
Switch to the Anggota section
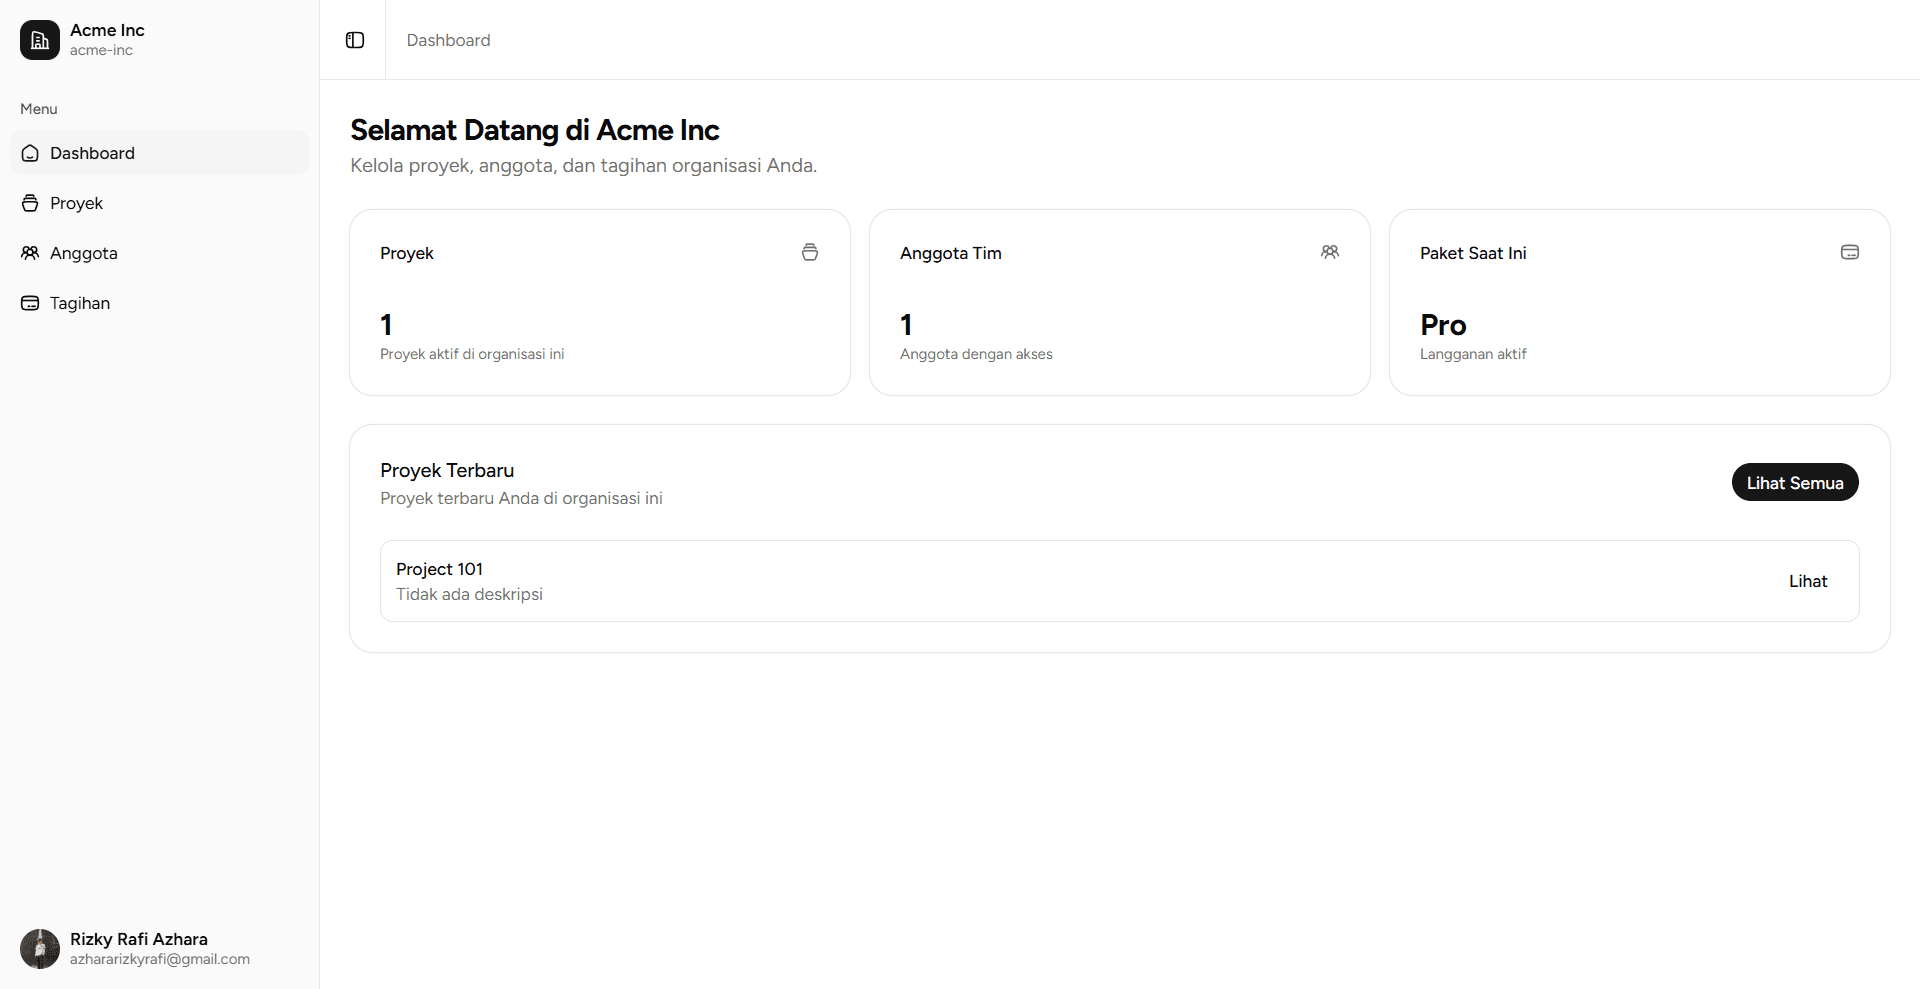point(83,252)
